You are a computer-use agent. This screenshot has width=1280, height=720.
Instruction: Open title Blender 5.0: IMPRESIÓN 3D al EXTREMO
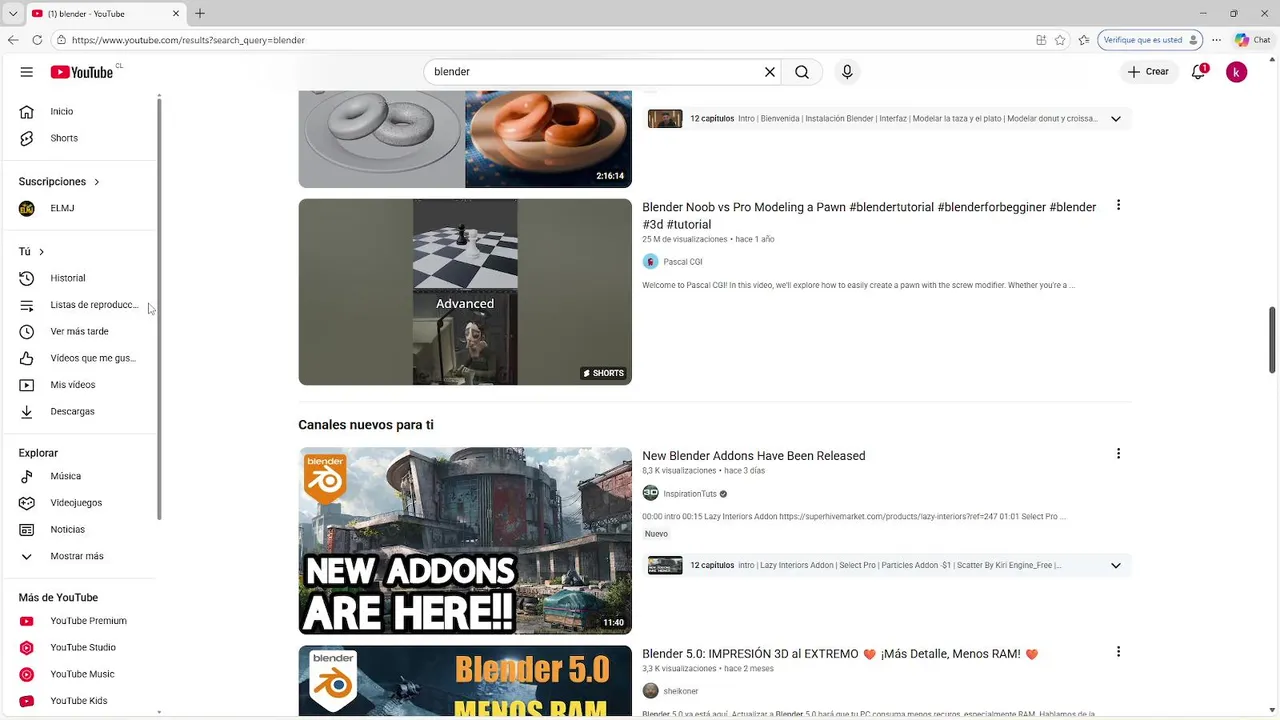point(840,654)
